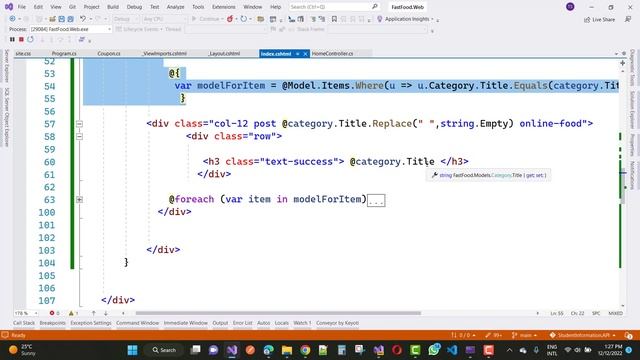Click the Undo arrow icon
This screenshot has height=360, width=640.
pos(83,19)
